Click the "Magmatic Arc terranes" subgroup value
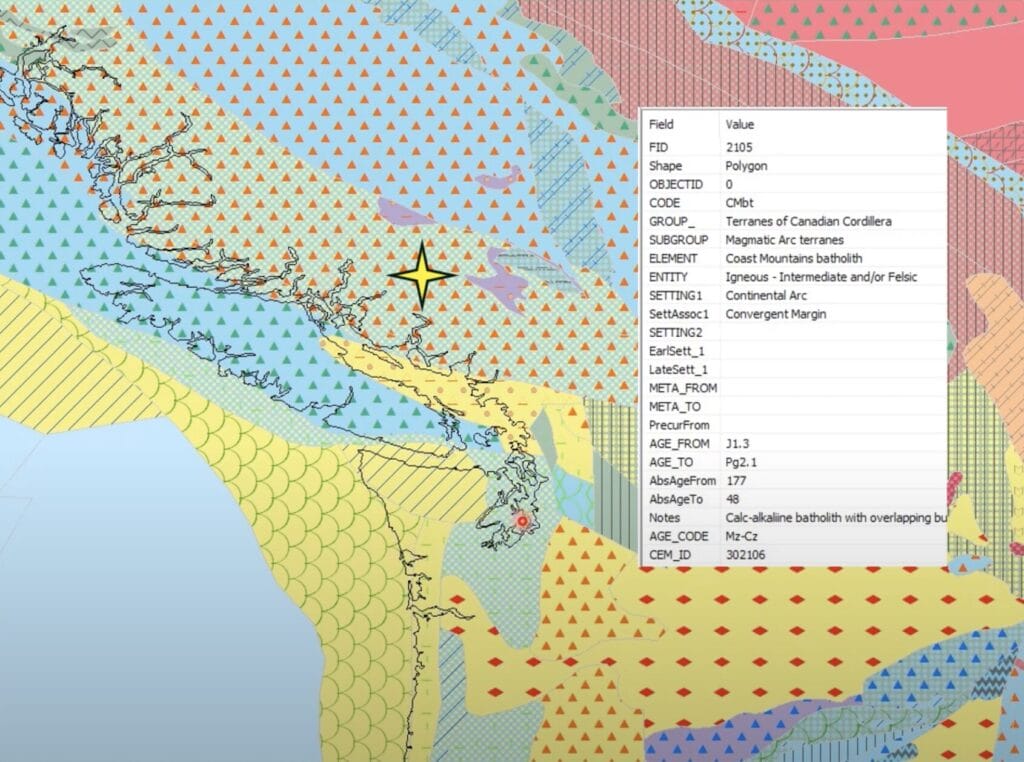Image resolution: width=1024 pixels, height=762 pixels. point(784,240)
